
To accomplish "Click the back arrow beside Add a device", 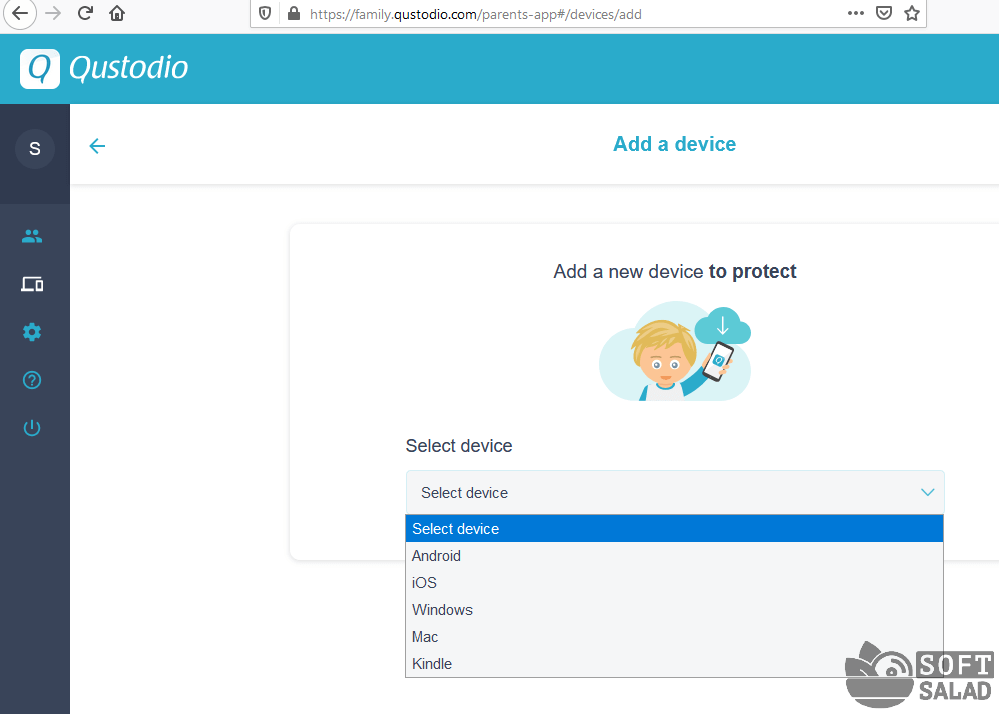I will pyautogui.click(x=97, y=146).
